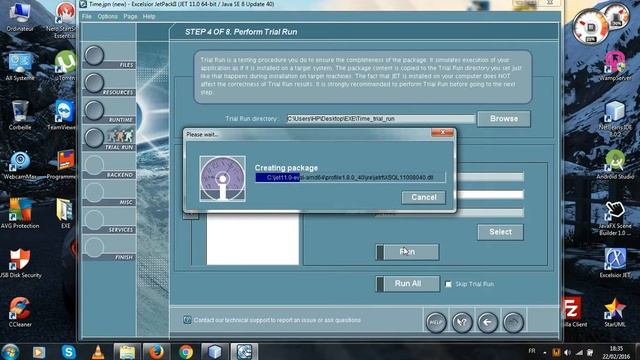This screenshot has width=640, height=360.
Task: Open the Options menu
Action: pyautogui.click(x=107, y=16)
